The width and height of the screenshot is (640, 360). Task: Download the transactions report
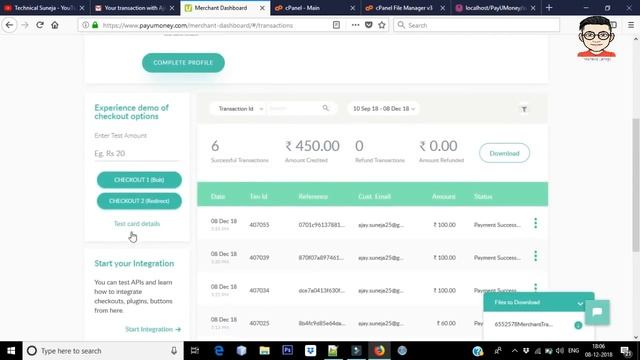(x=504, y=153)
